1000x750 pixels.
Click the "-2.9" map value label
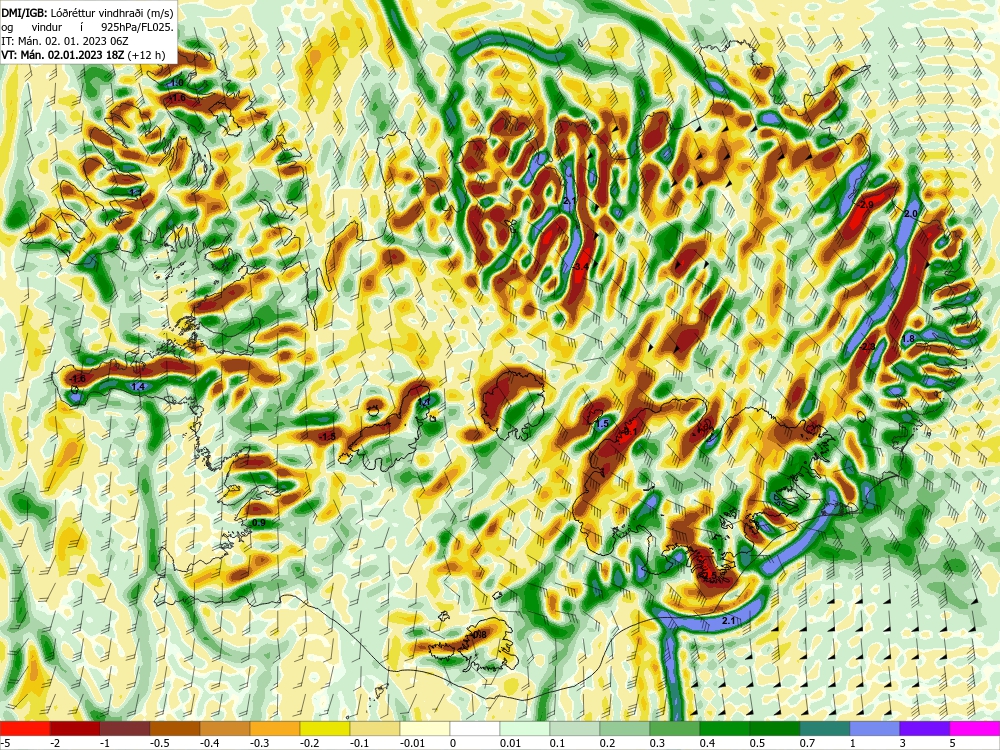pyautogui.click(x=865, y=205)
